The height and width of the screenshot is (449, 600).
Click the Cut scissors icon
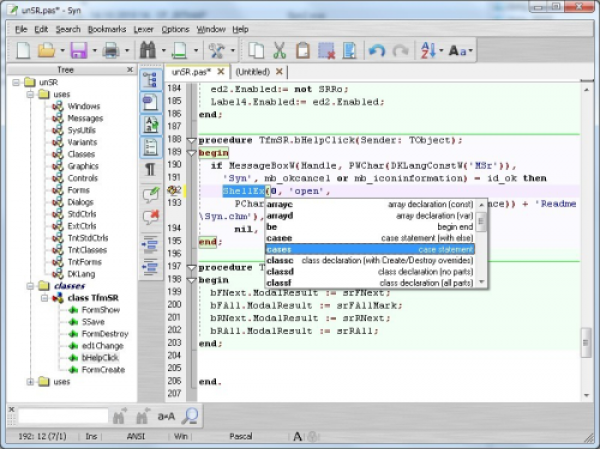279,49
